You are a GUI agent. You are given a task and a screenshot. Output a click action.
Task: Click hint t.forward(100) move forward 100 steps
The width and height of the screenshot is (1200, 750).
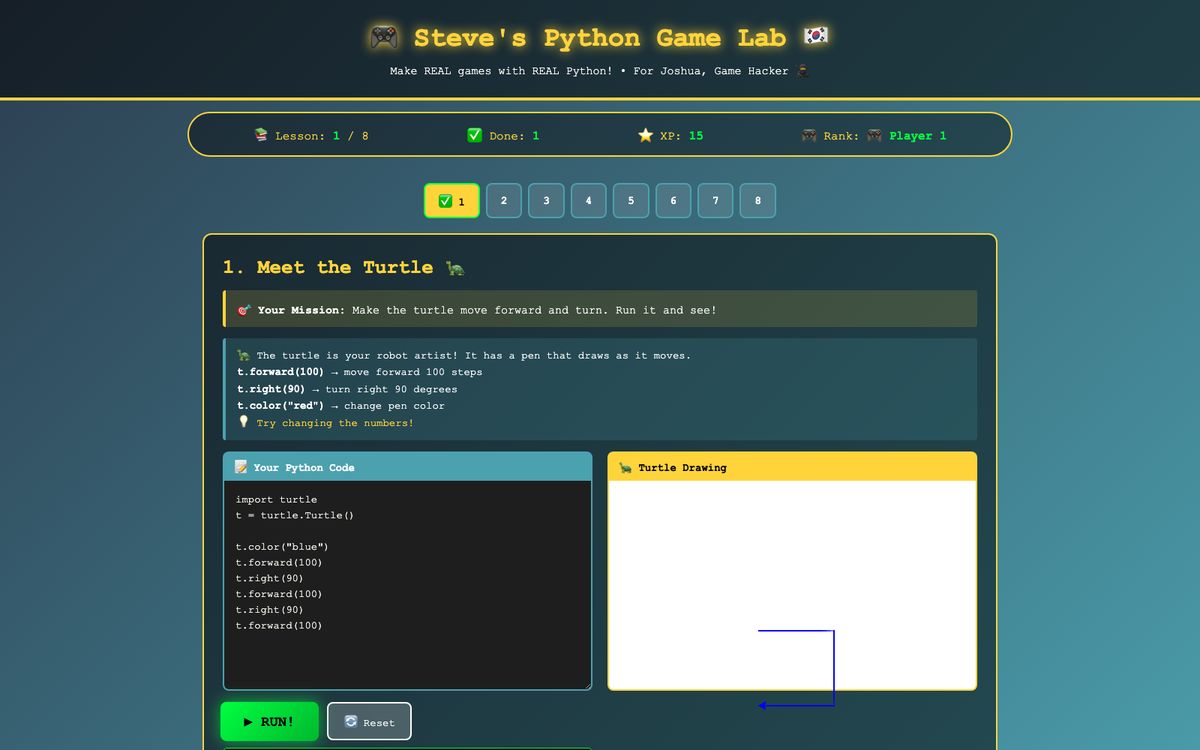pos(360,372)
